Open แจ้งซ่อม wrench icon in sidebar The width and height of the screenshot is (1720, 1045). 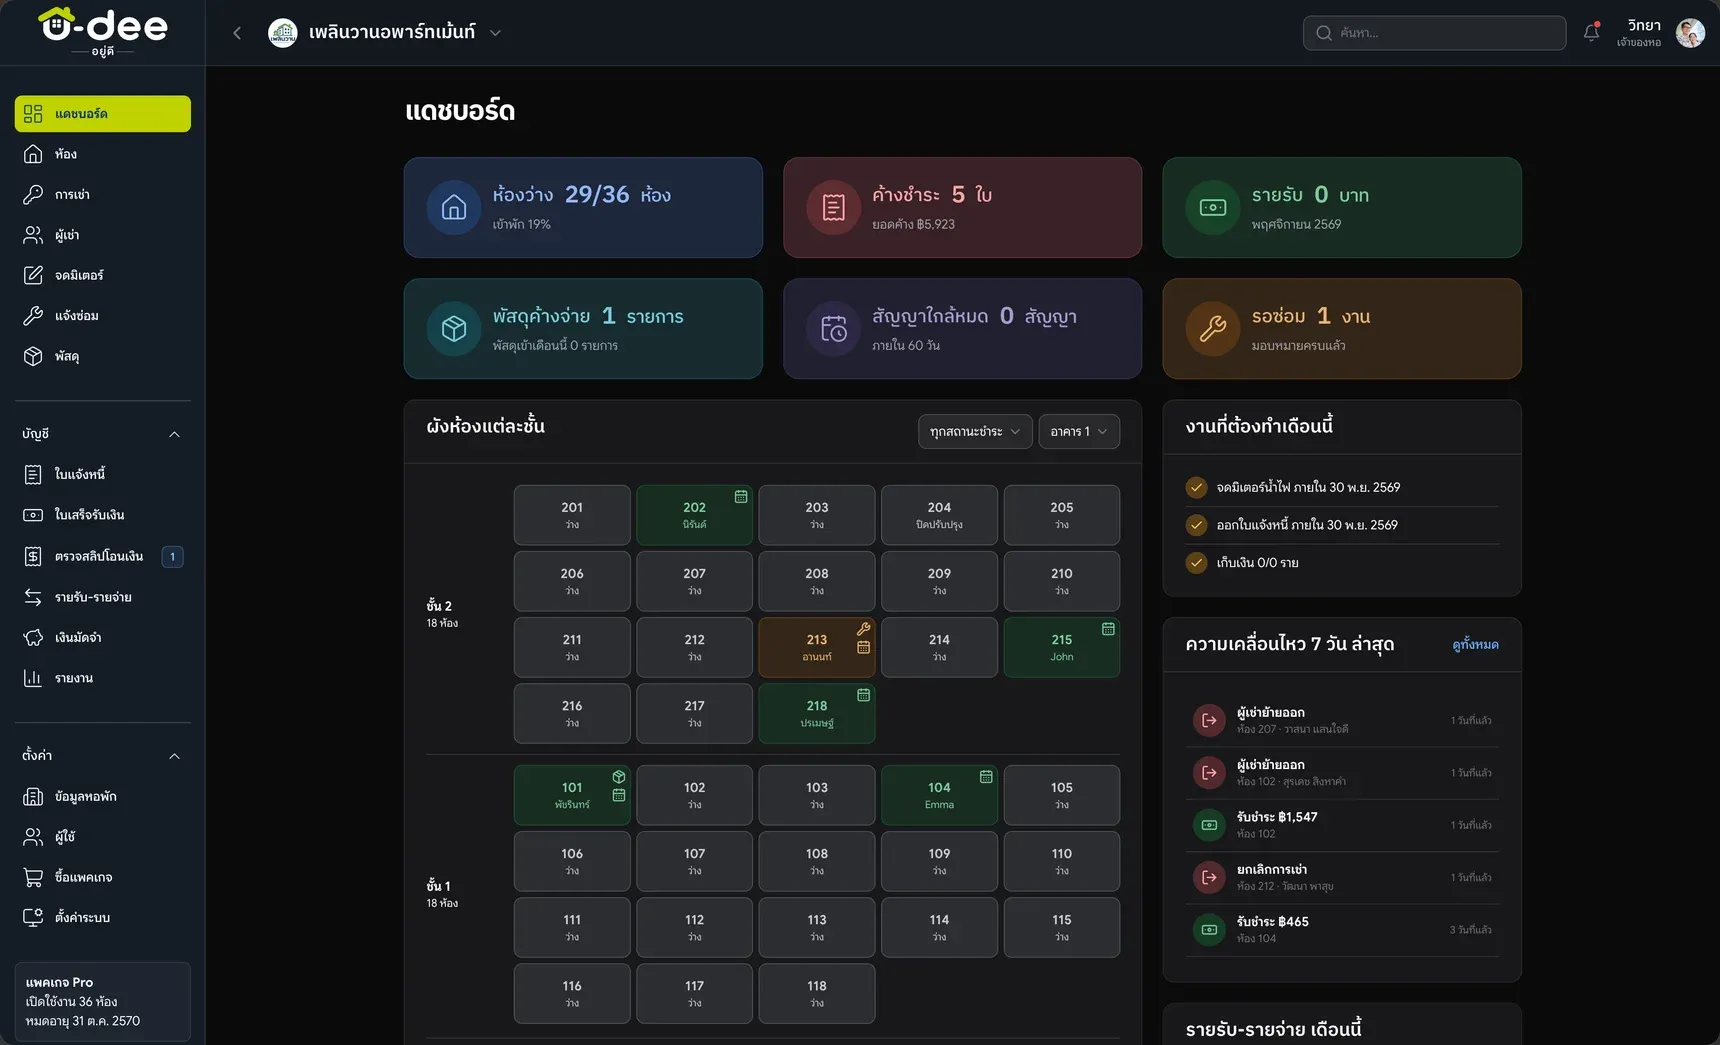click(33, 315)
